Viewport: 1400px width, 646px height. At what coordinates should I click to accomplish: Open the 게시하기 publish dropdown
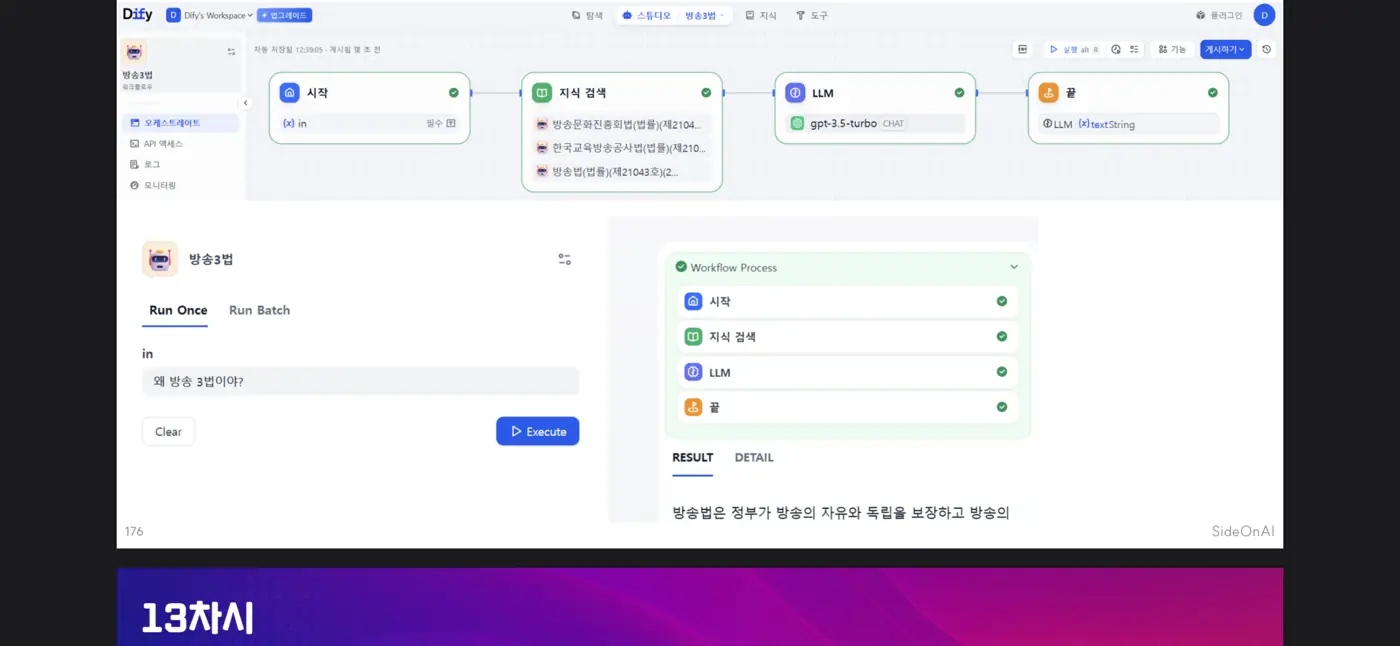(x=1225, y=49)
